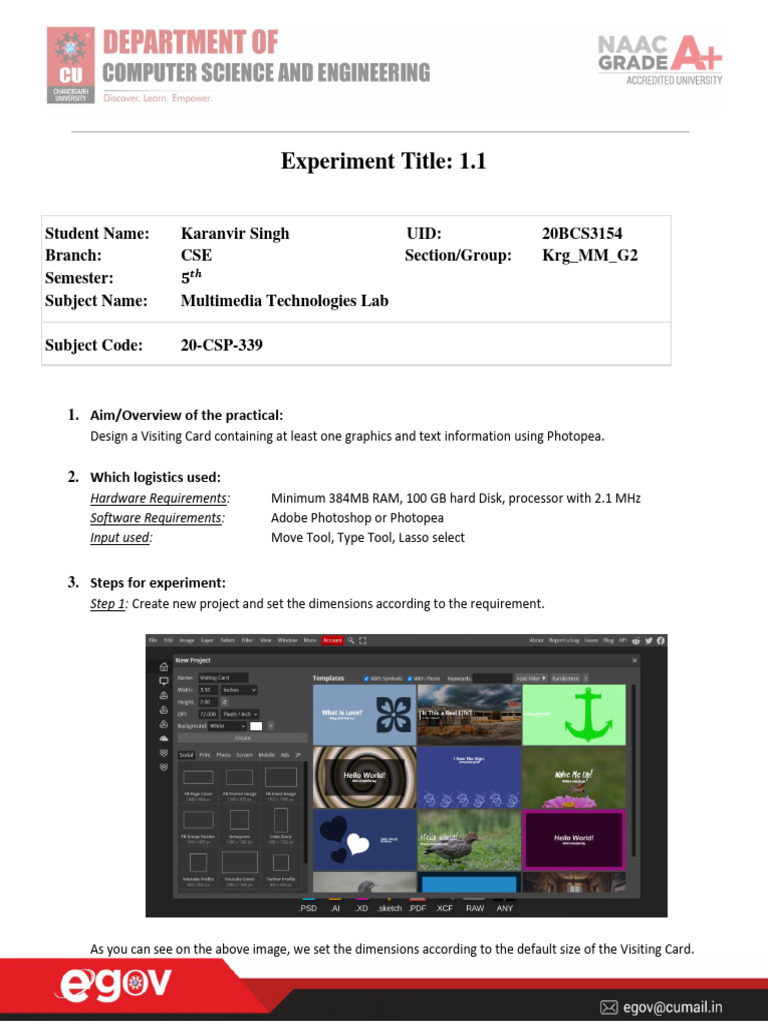Select the Print presets tab
The height and width of the screenshot is (1024, 768).
[x=204, y=755]
